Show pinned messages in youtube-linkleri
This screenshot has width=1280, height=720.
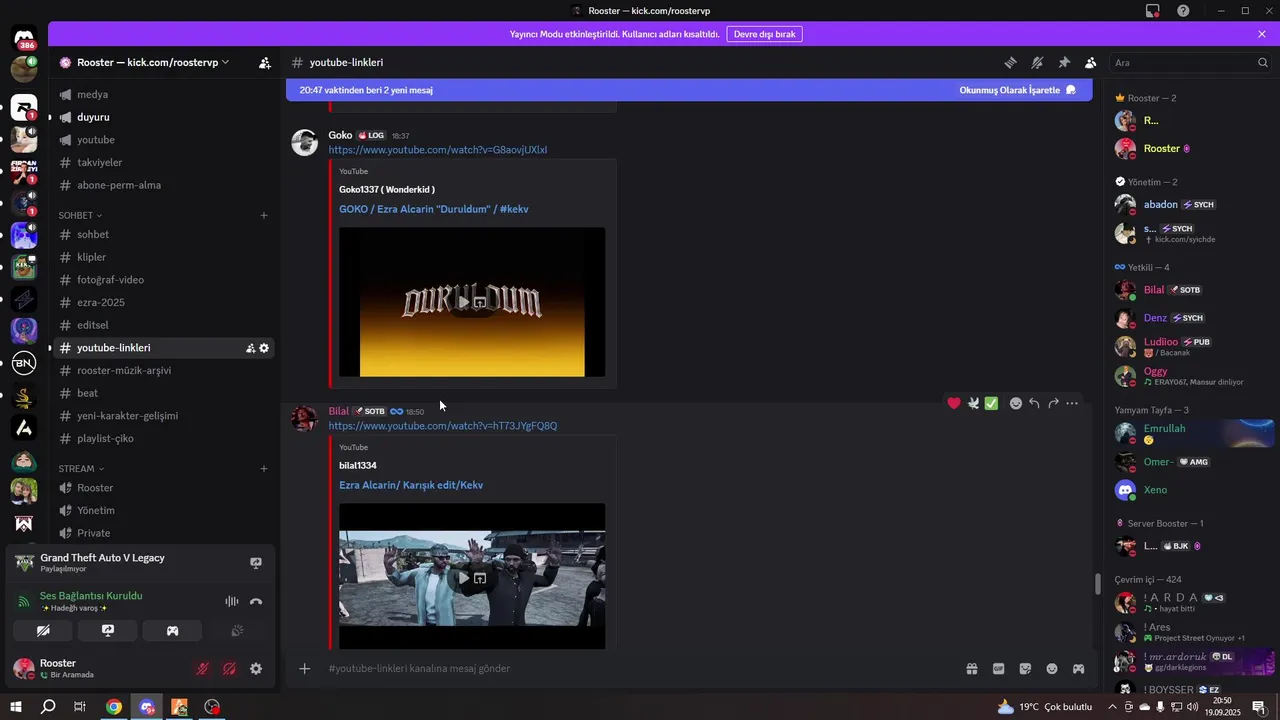click(1064, 63)
